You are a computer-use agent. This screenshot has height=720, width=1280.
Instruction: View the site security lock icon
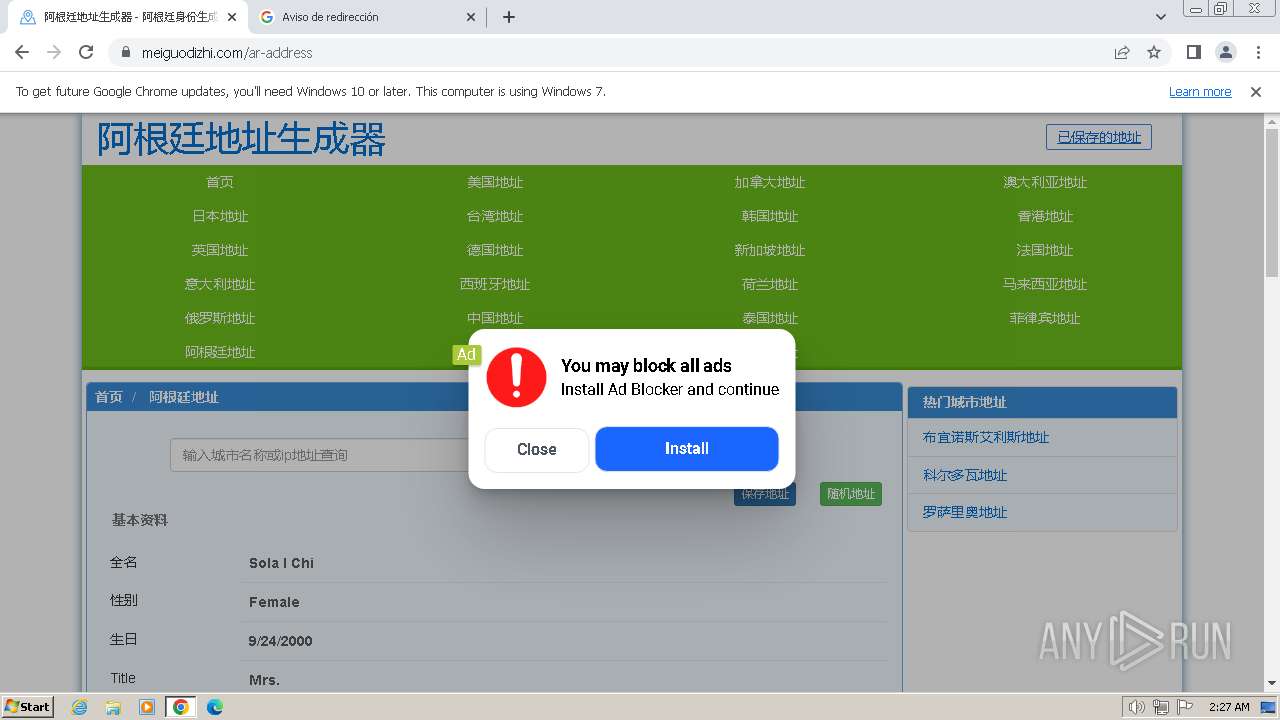coord(126,52)
